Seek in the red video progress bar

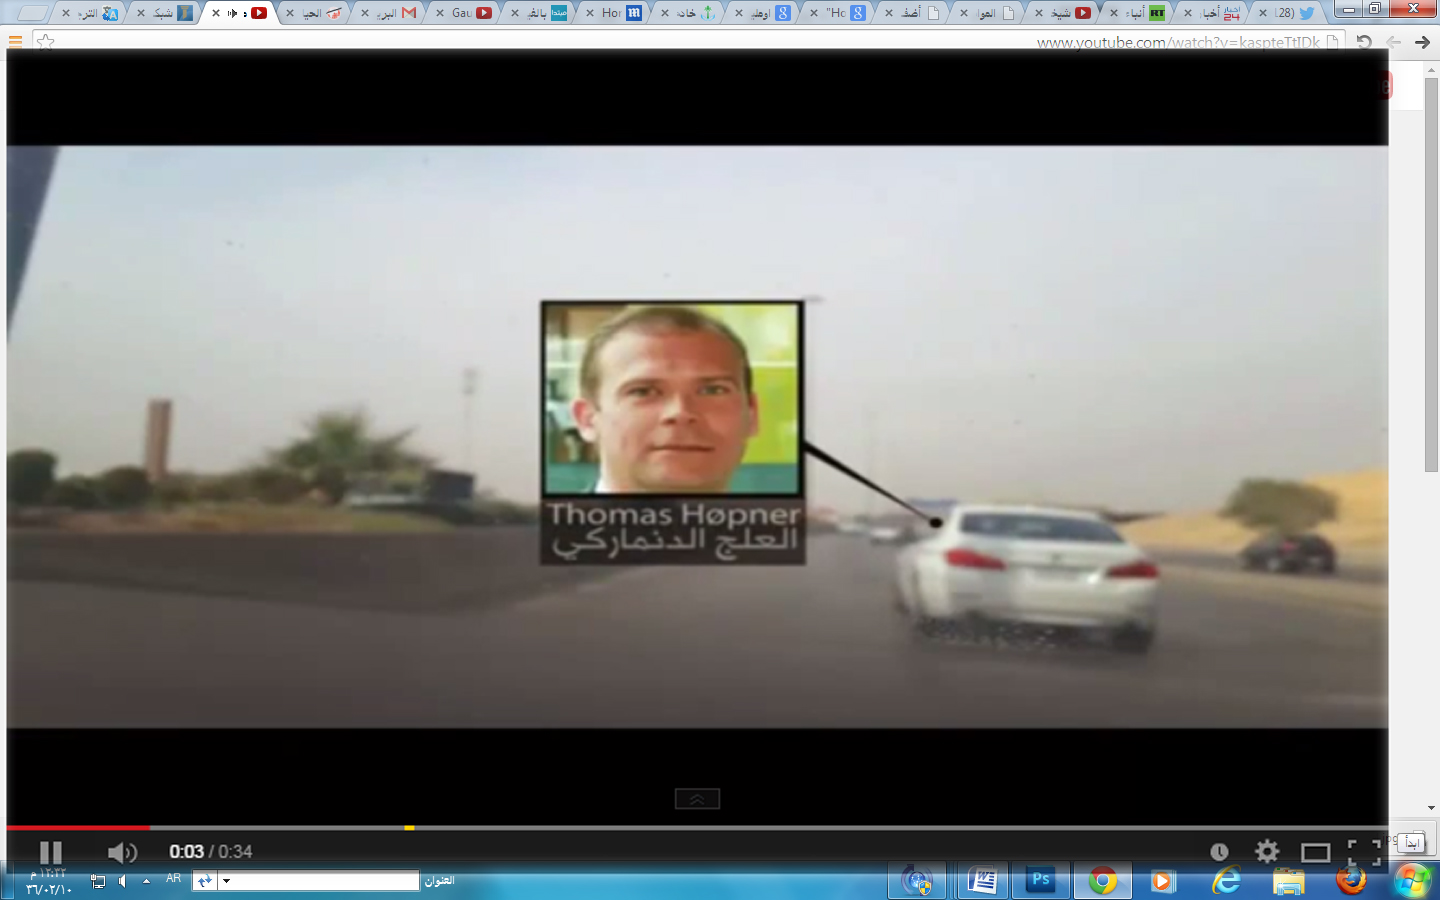(x=78, y=827)
